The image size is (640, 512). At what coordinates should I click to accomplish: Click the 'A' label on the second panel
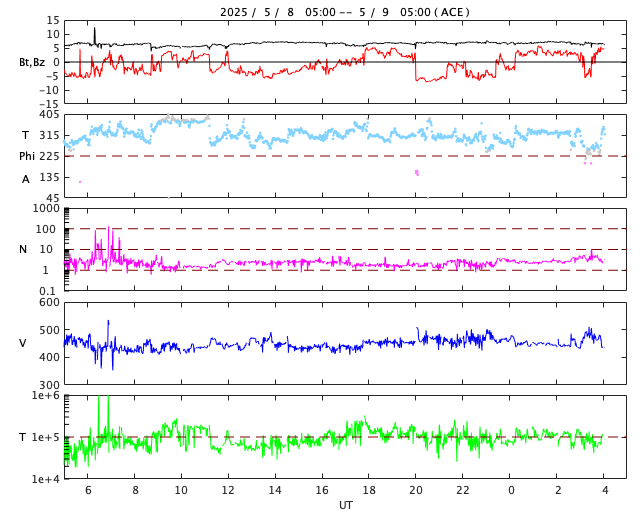26,179
